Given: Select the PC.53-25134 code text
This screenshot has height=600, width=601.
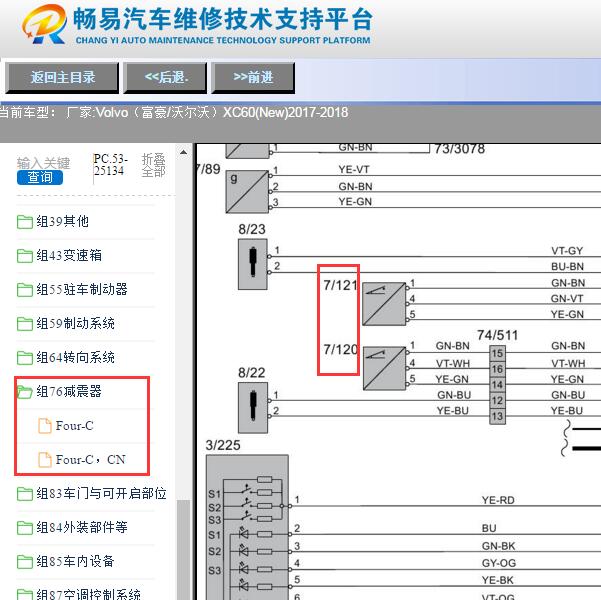Looking at the screenshot, I should 110,164.
